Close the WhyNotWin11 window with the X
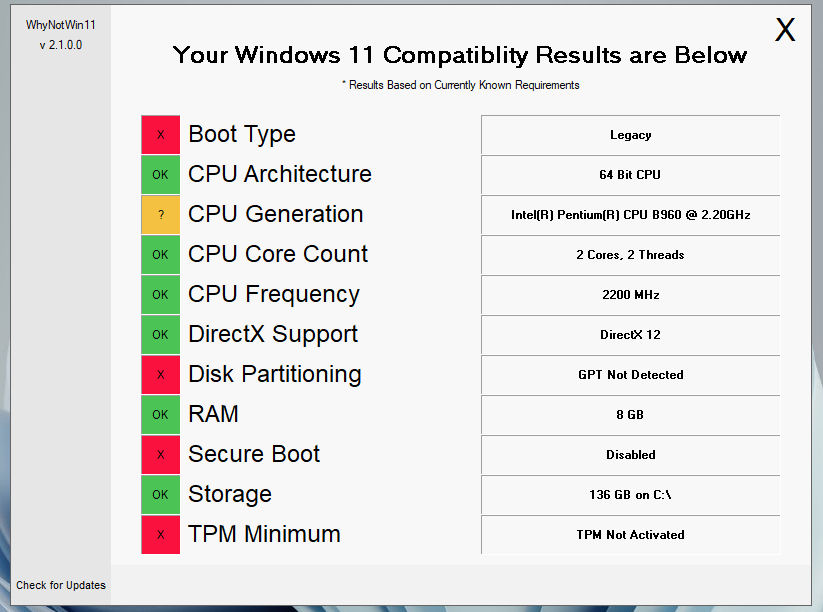Screen dimensions: 823x612 coord(785,30)
